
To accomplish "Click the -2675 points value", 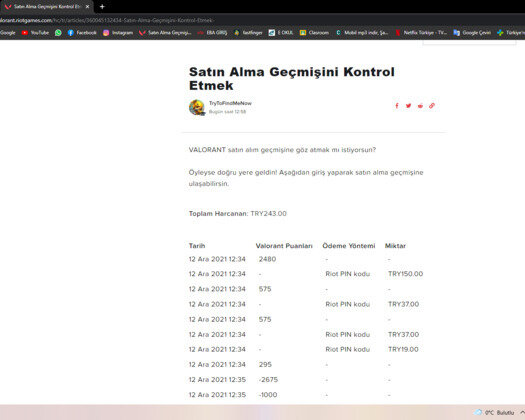I will pos(268,379).
